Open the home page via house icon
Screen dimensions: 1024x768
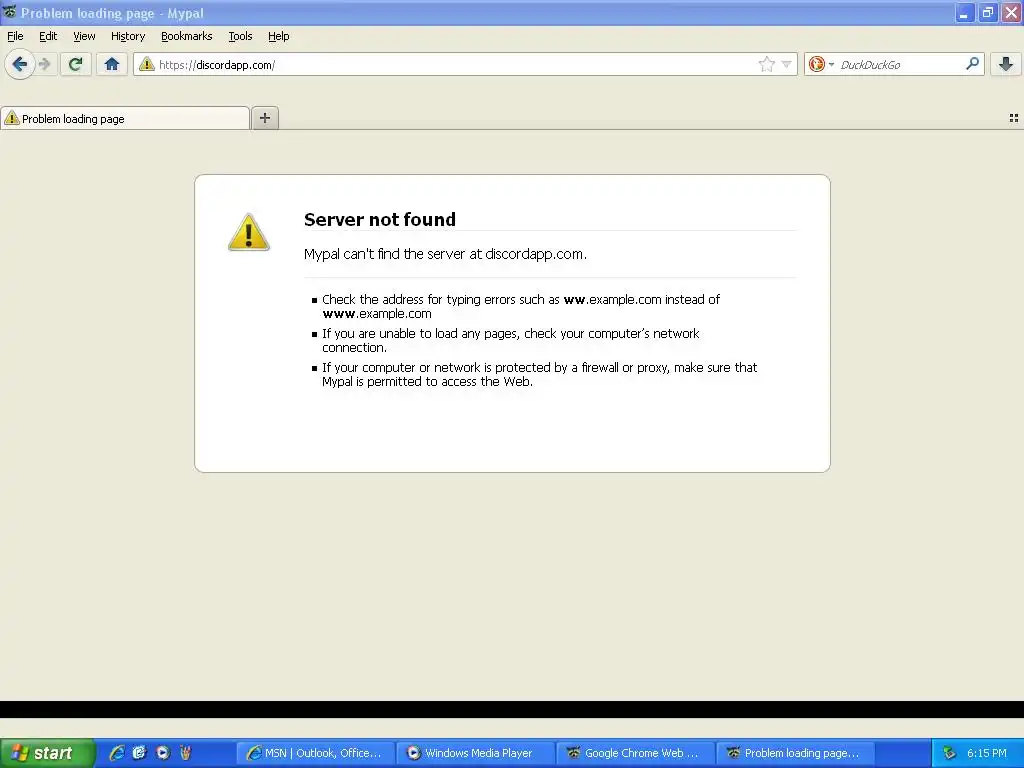pos(112,64)
